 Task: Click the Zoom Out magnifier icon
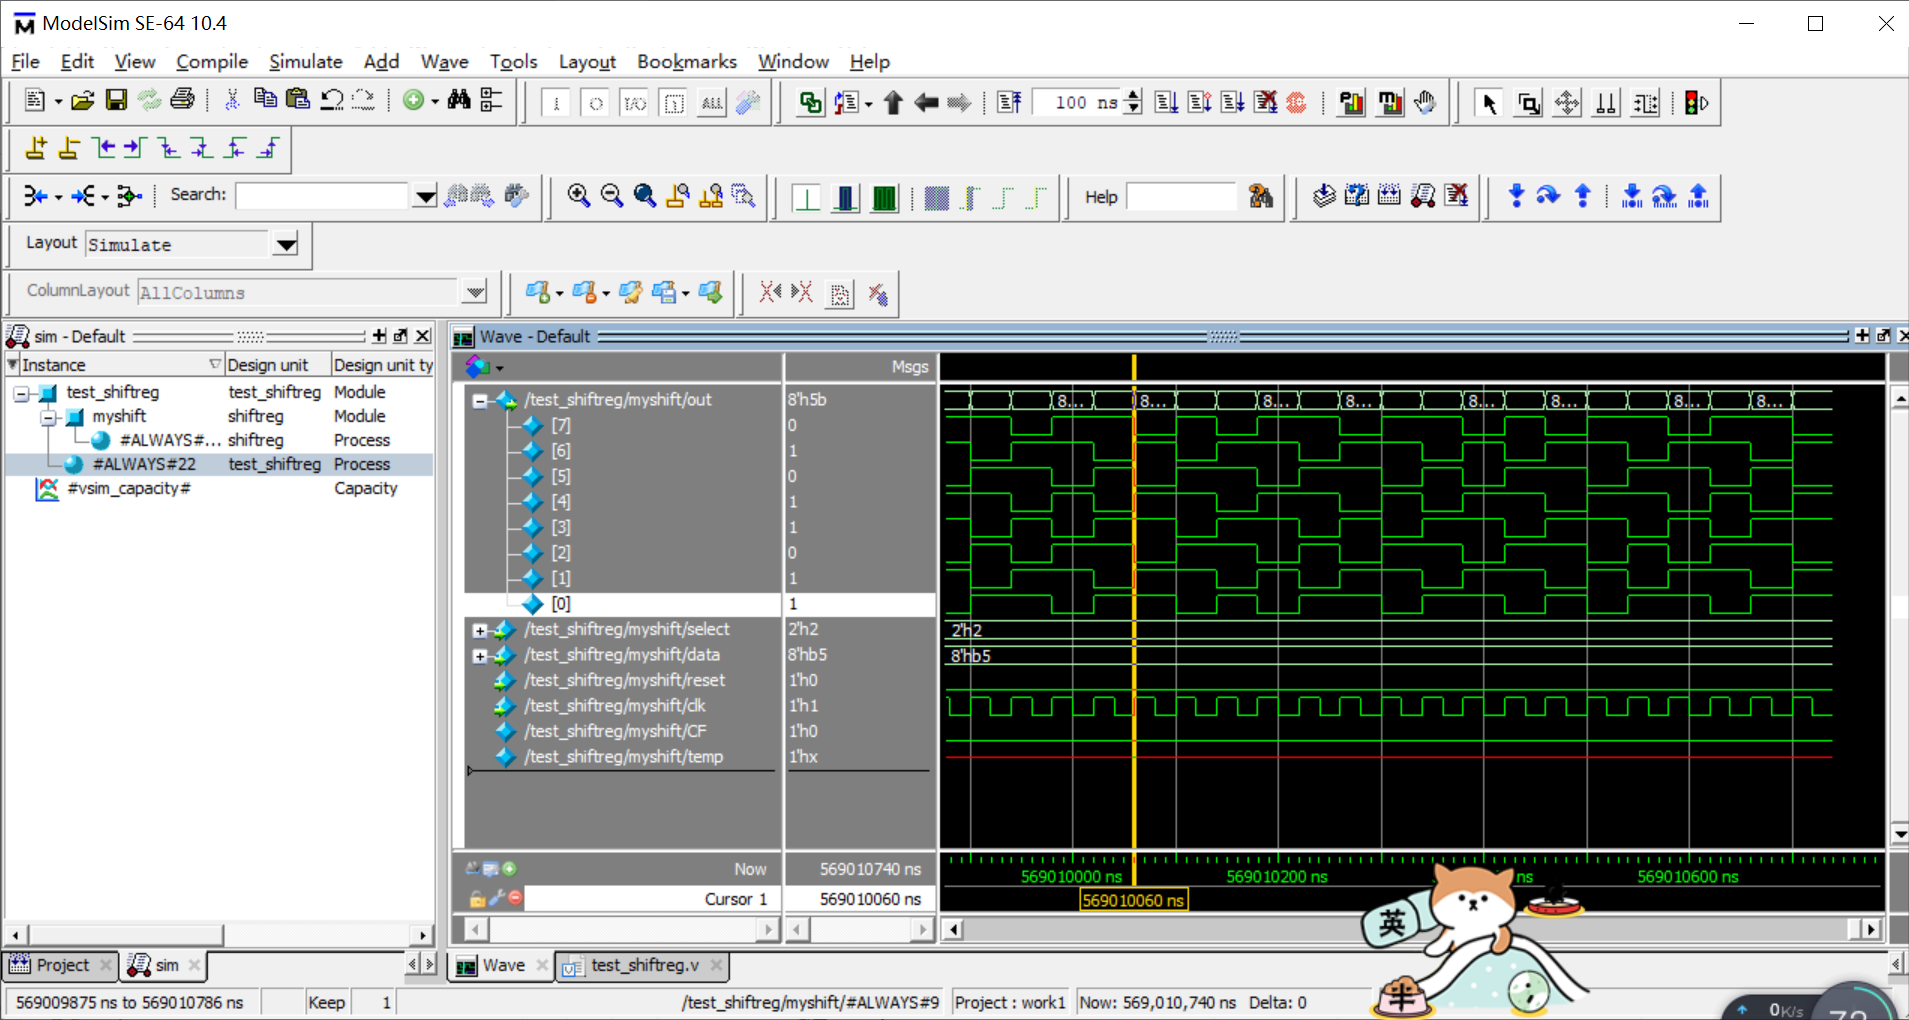(x=611, y=196)
